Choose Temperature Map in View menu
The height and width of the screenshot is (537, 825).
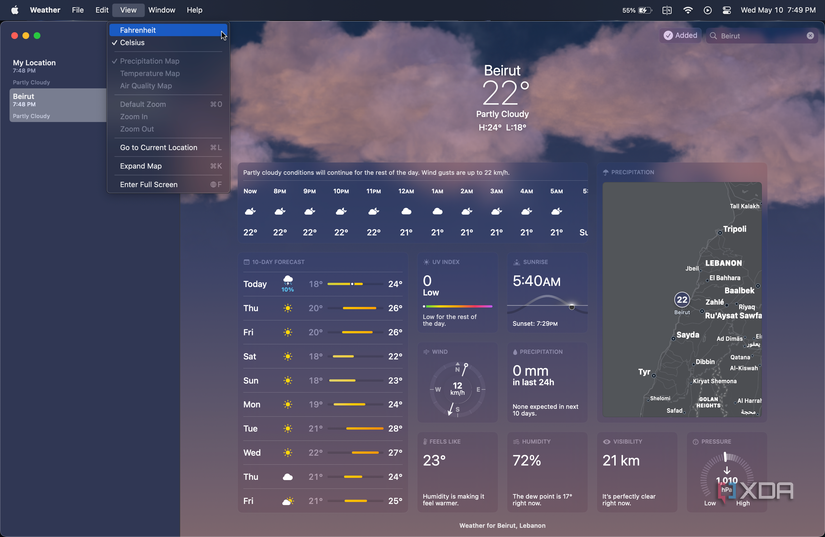pos(168,74)
